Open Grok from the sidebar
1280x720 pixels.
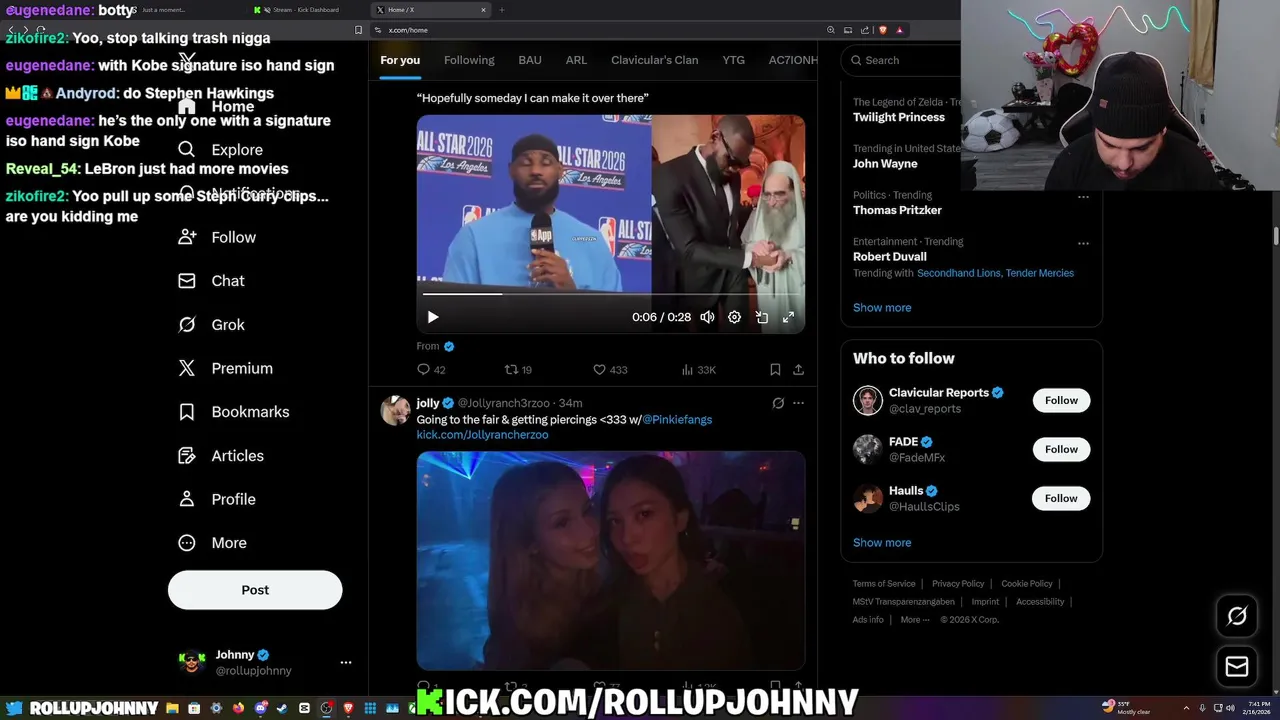tap(211, 325)
